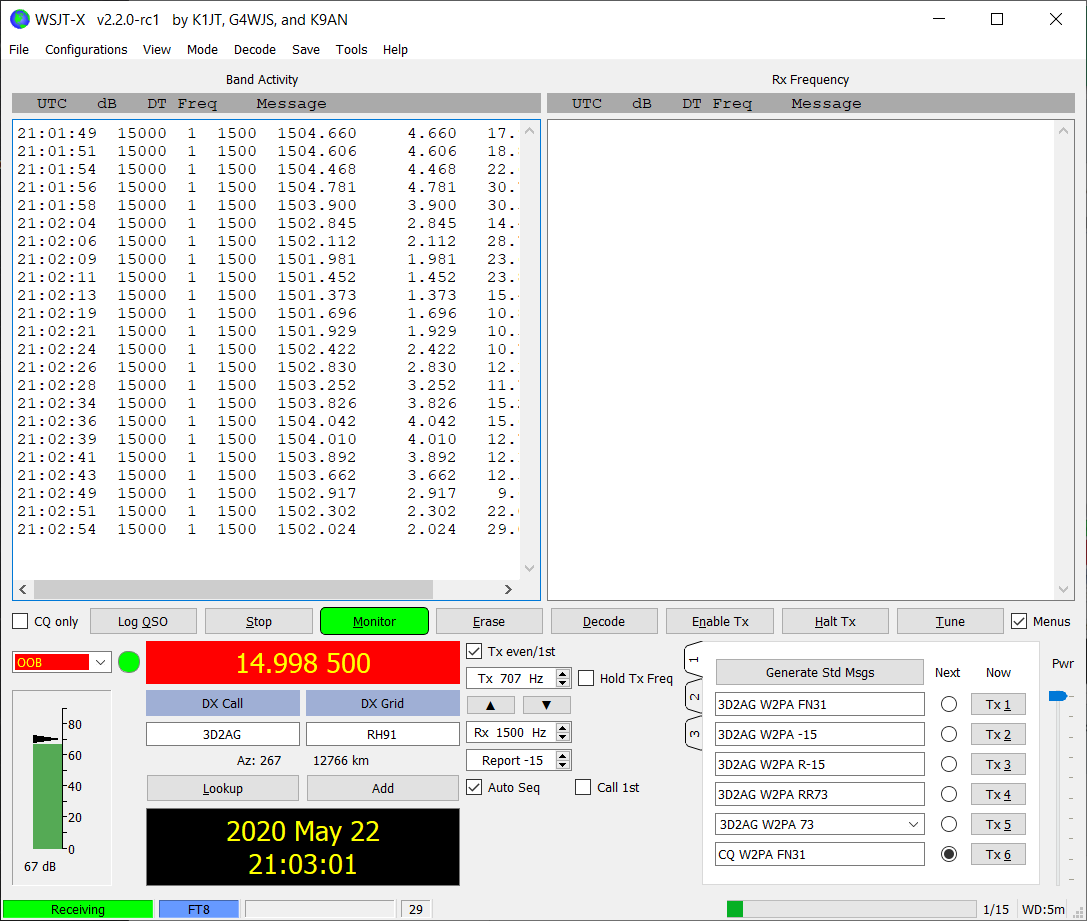This screenshot has width=1087, height=921.
Task: Click the down arrow frequency shift button
Action: tap(546, 705)
